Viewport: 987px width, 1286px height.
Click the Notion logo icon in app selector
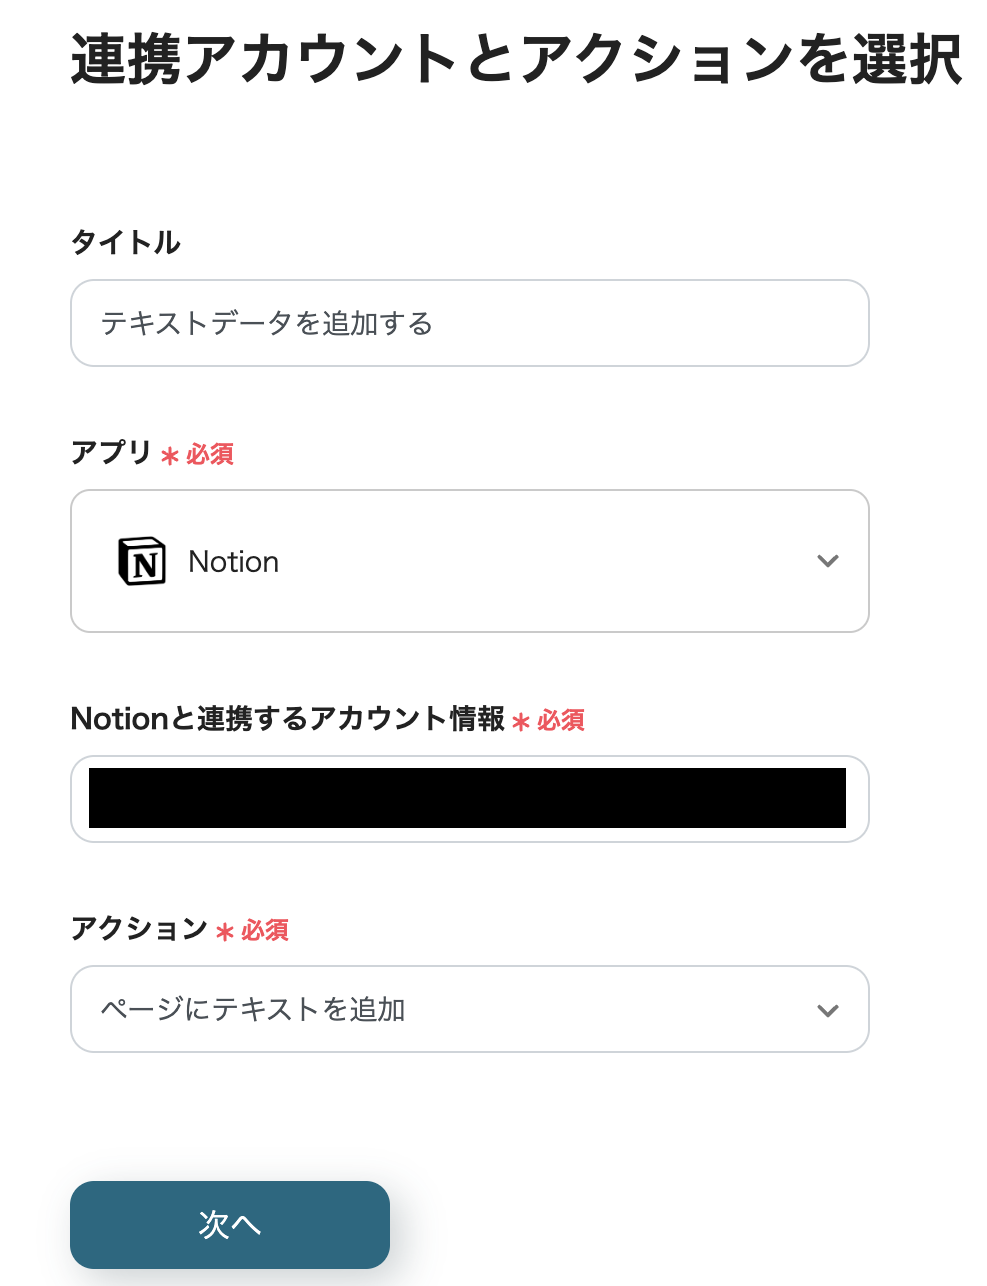[x=142, y=561]
